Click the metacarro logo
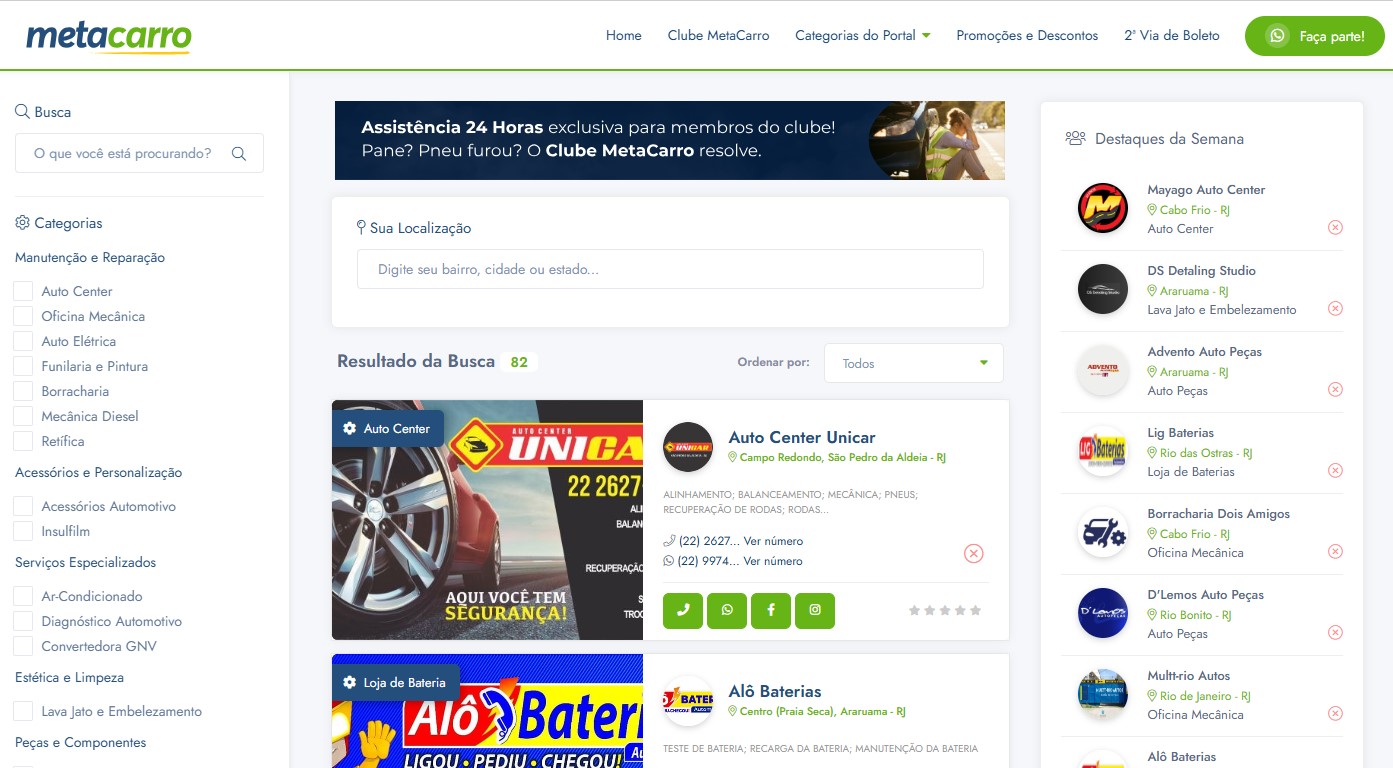Image resolution: width=1393 pixels, height=768 pixels. click(x=108, y=36)
